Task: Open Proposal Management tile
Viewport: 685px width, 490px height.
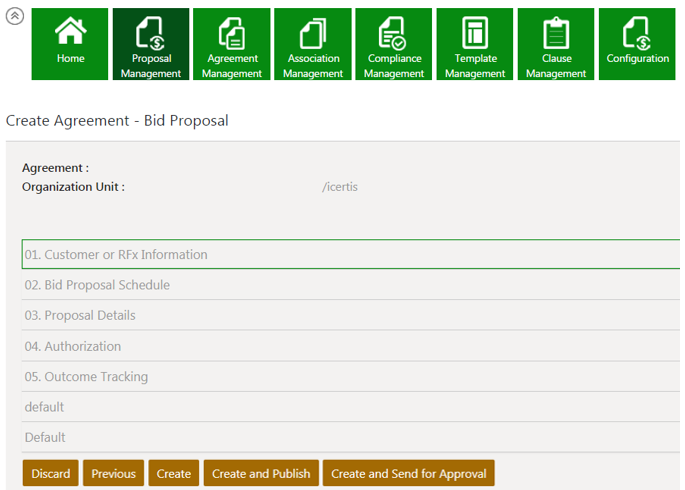Action: click(151, 44)
